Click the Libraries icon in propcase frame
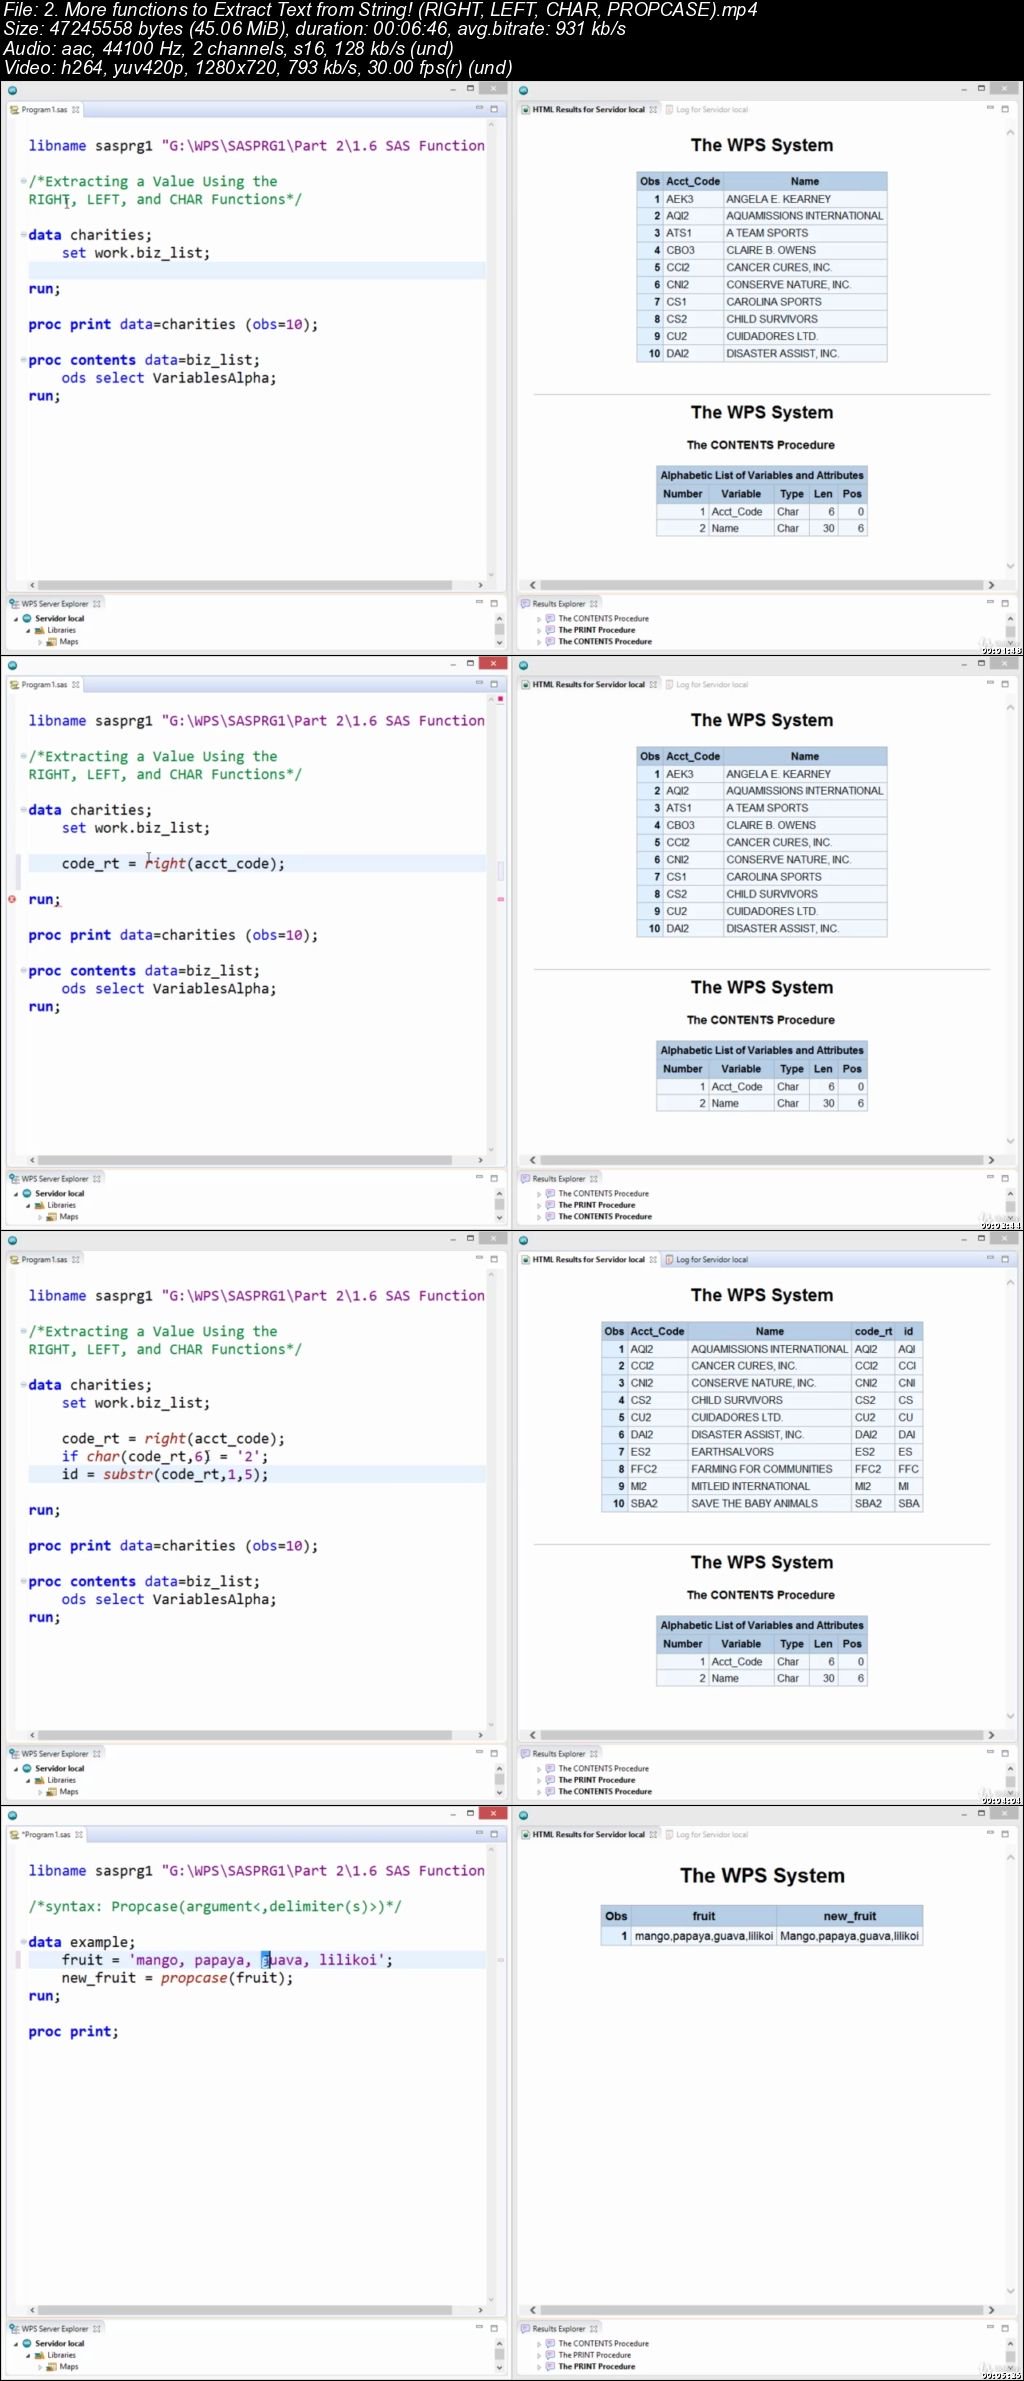Viewport: 1024px width, 2381px height. (40, 2355)
